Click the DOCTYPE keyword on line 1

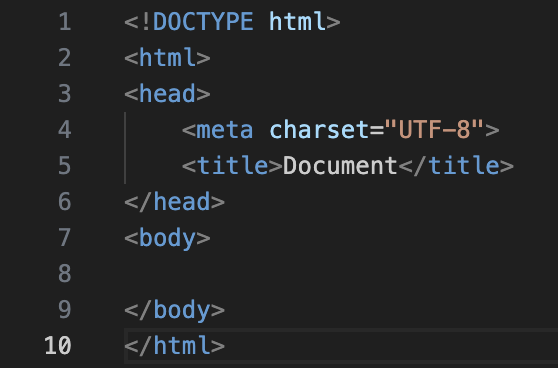click(x=203, y=22)
